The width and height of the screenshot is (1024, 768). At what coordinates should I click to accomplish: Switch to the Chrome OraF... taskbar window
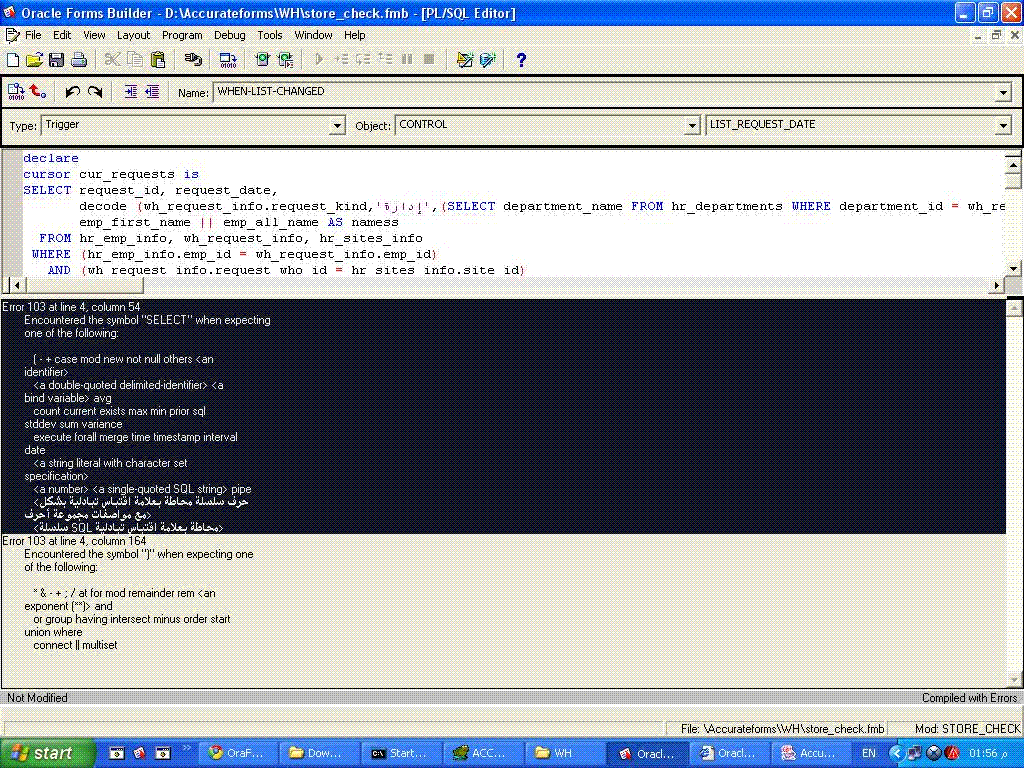tap(236, 754)
